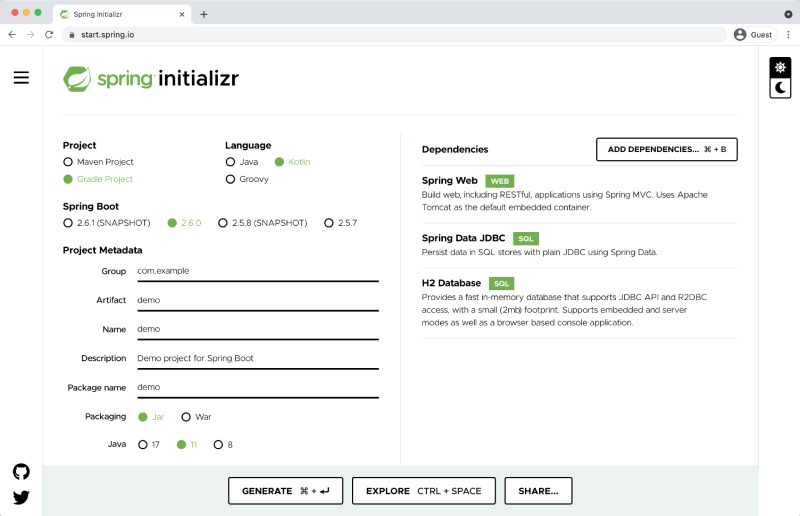Select Spring Boot 2.5.7

click(x=340, y=223)
